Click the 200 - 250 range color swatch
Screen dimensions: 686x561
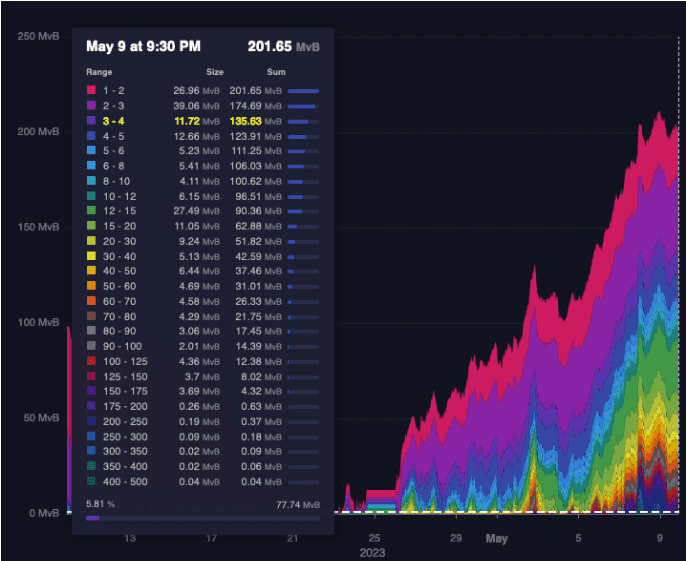[91, 421]
